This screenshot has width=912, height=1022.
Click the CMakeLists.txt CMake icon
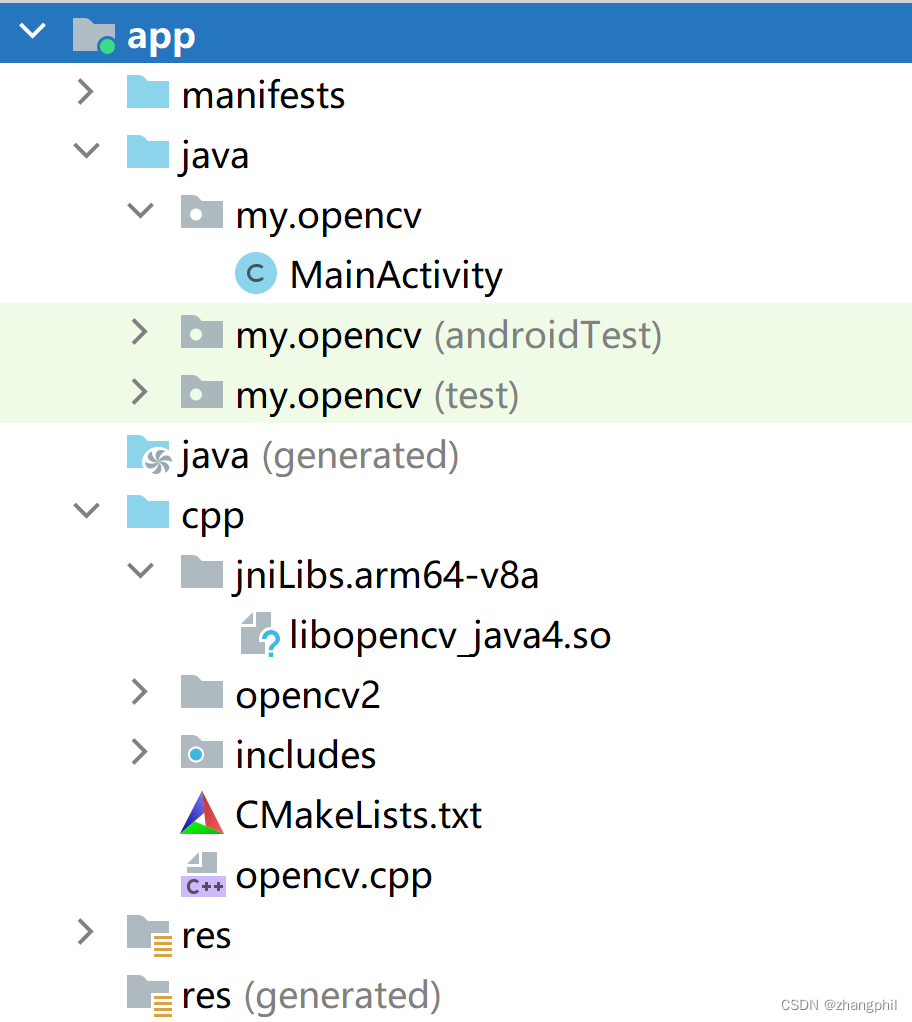202,814
